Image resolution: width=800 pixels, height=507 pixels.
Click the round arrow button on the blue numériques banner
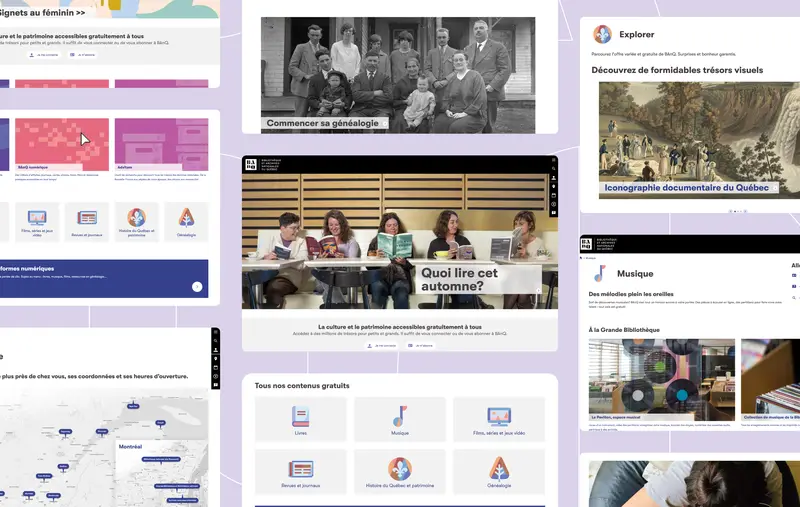197,287
